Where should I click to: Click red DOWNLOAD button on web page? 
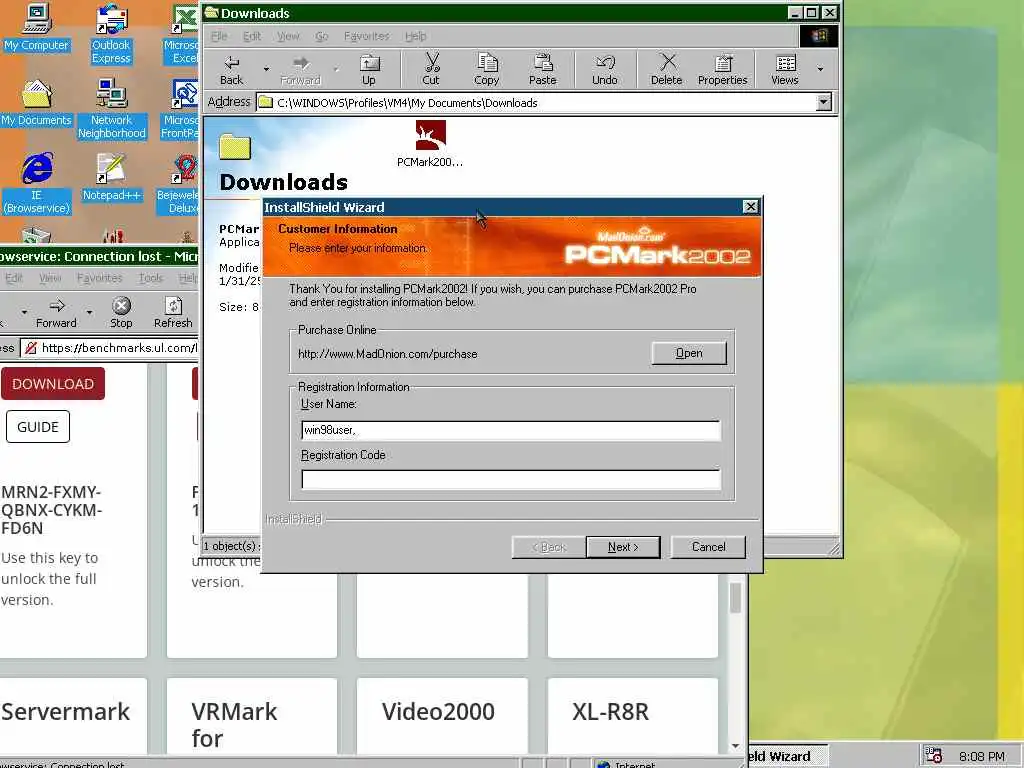53,384
